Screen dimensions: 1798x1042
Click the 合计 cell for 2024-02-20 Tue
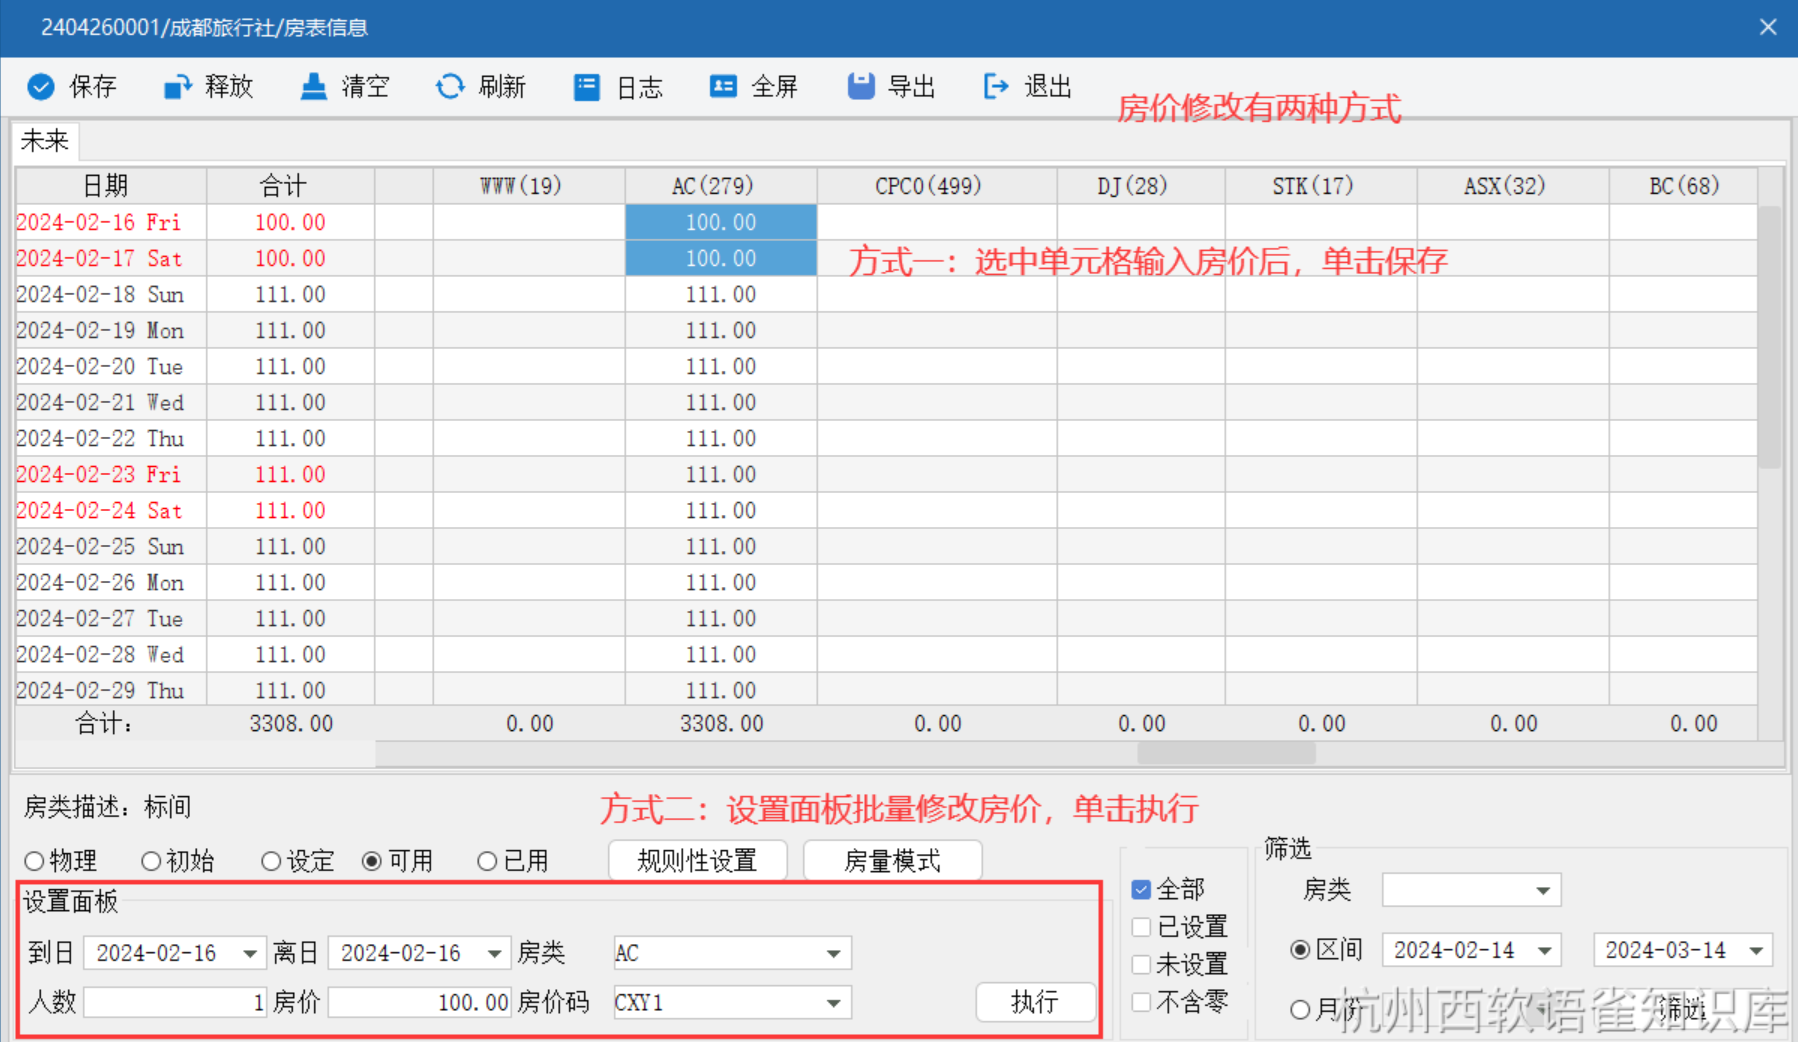(290, 366)
